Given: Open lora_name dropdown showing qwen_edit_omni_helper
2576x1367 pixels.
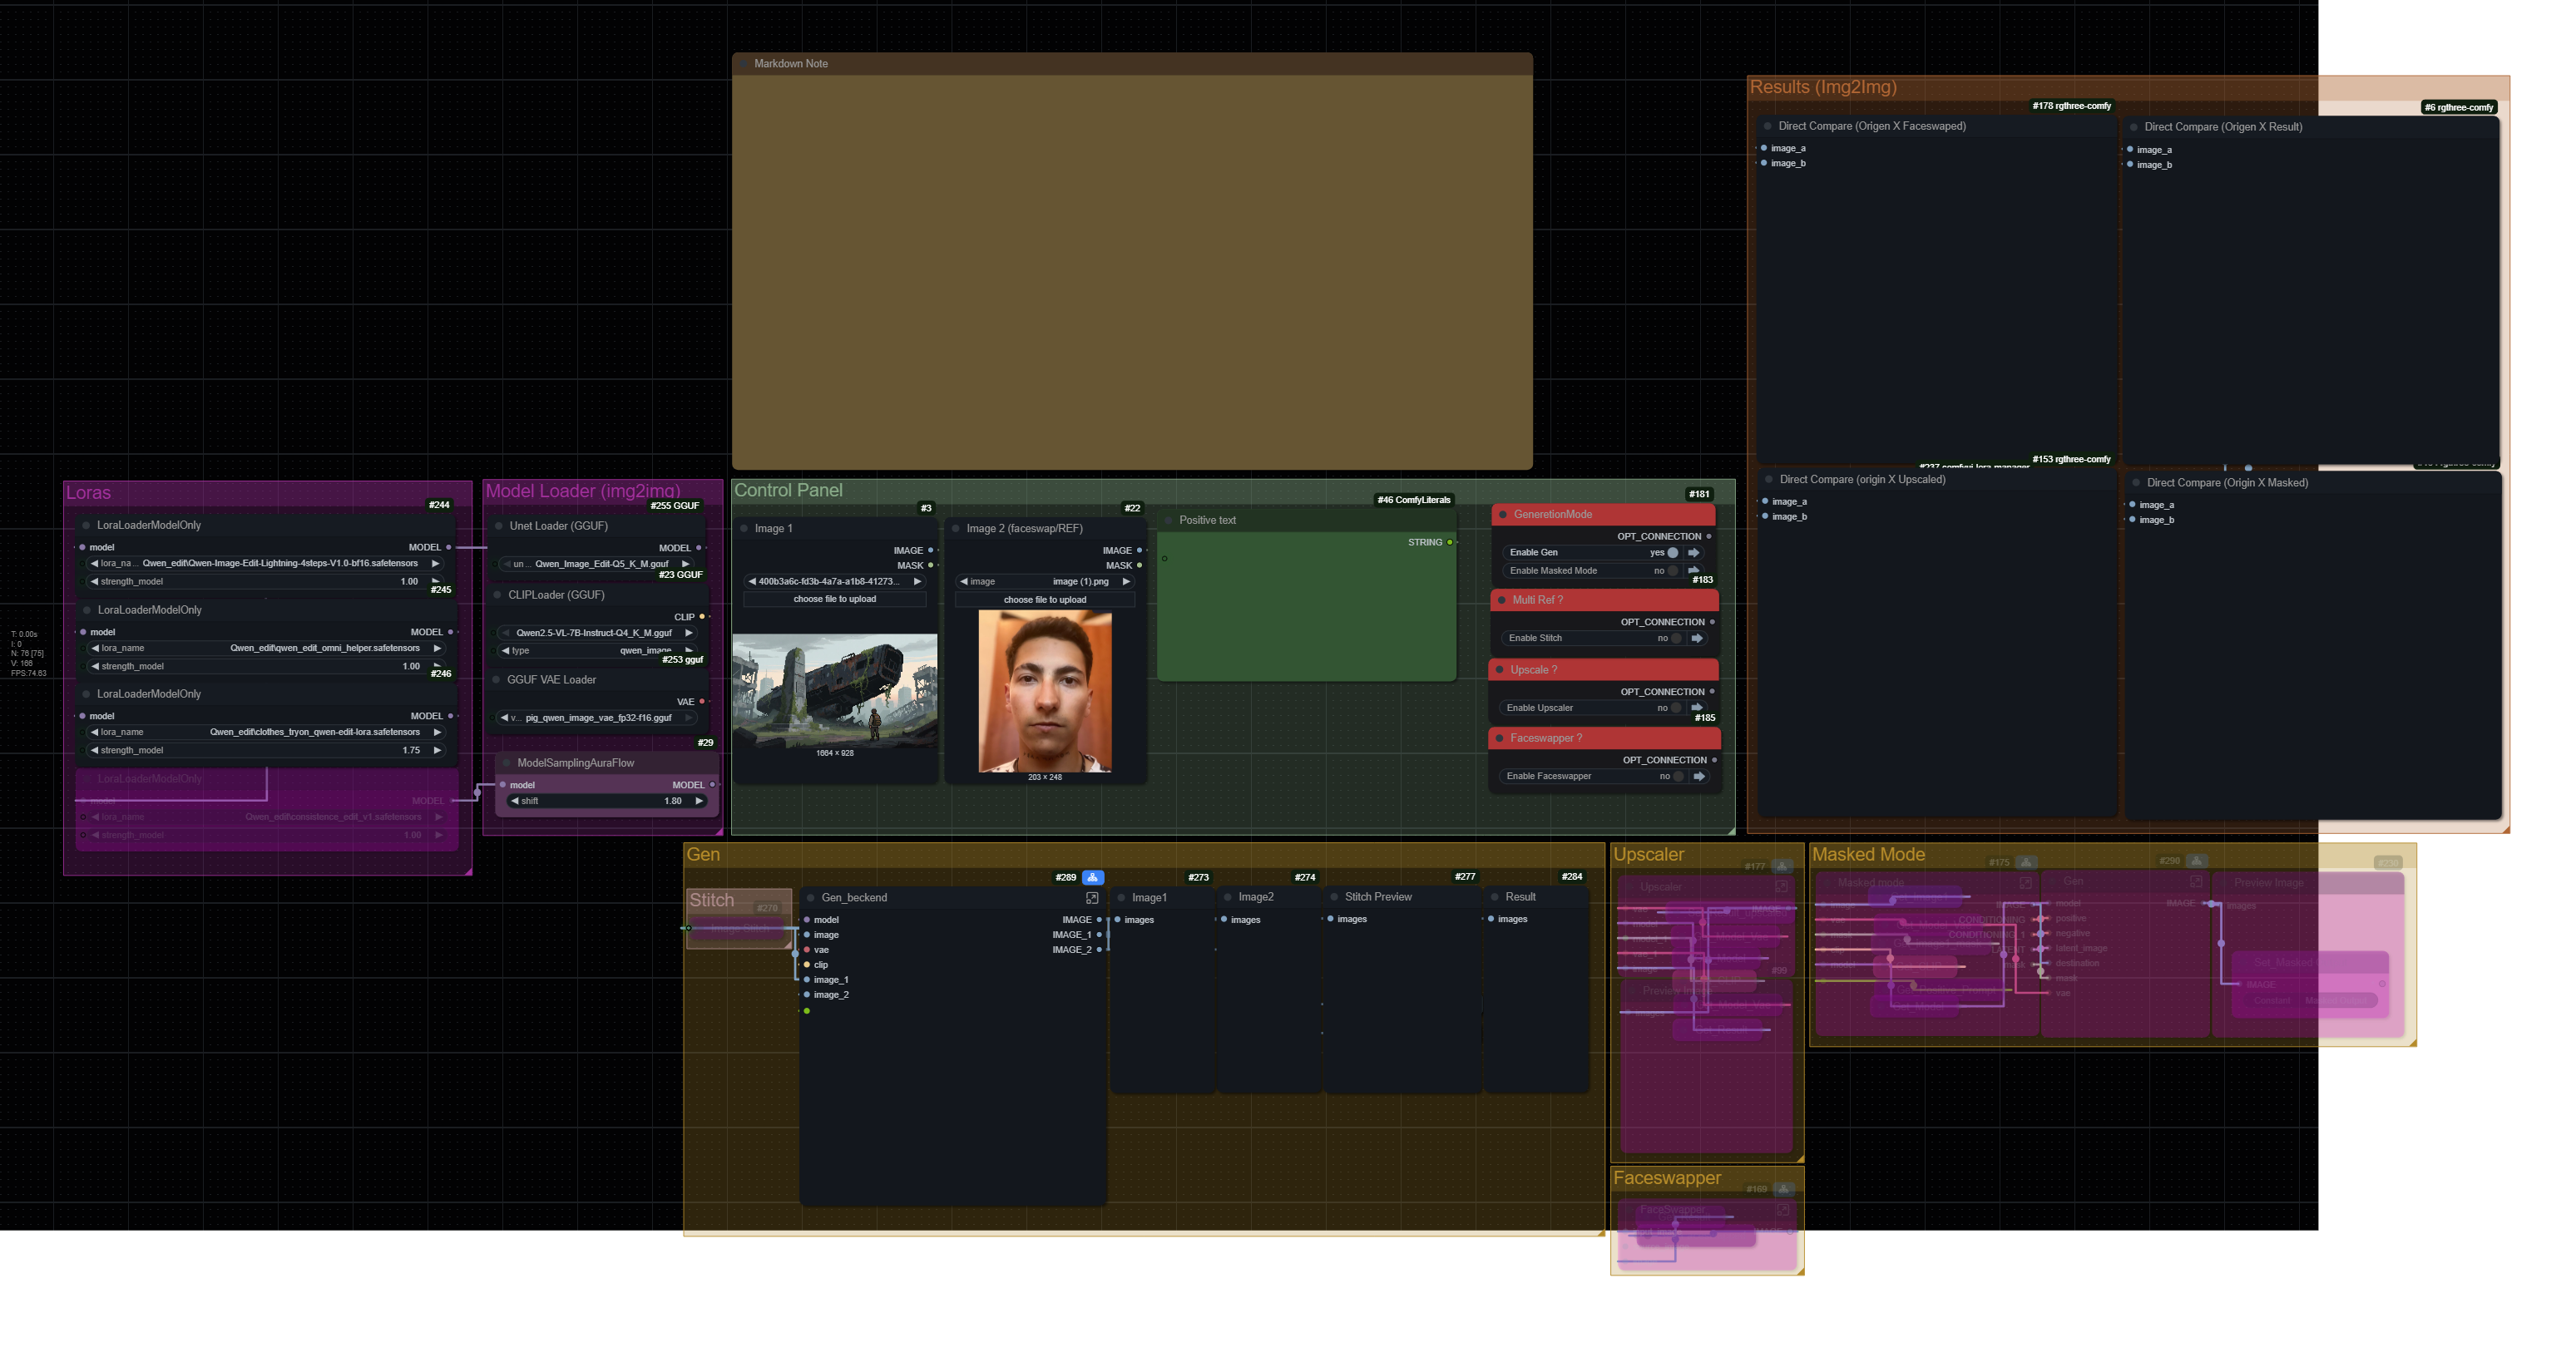Looking at the screenshot, I should 266,648.
